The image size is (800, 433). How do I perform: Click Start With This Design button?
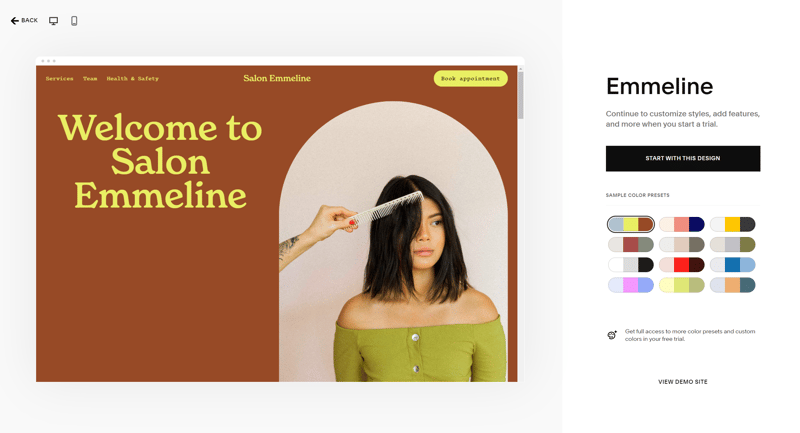tap(683, 159)
